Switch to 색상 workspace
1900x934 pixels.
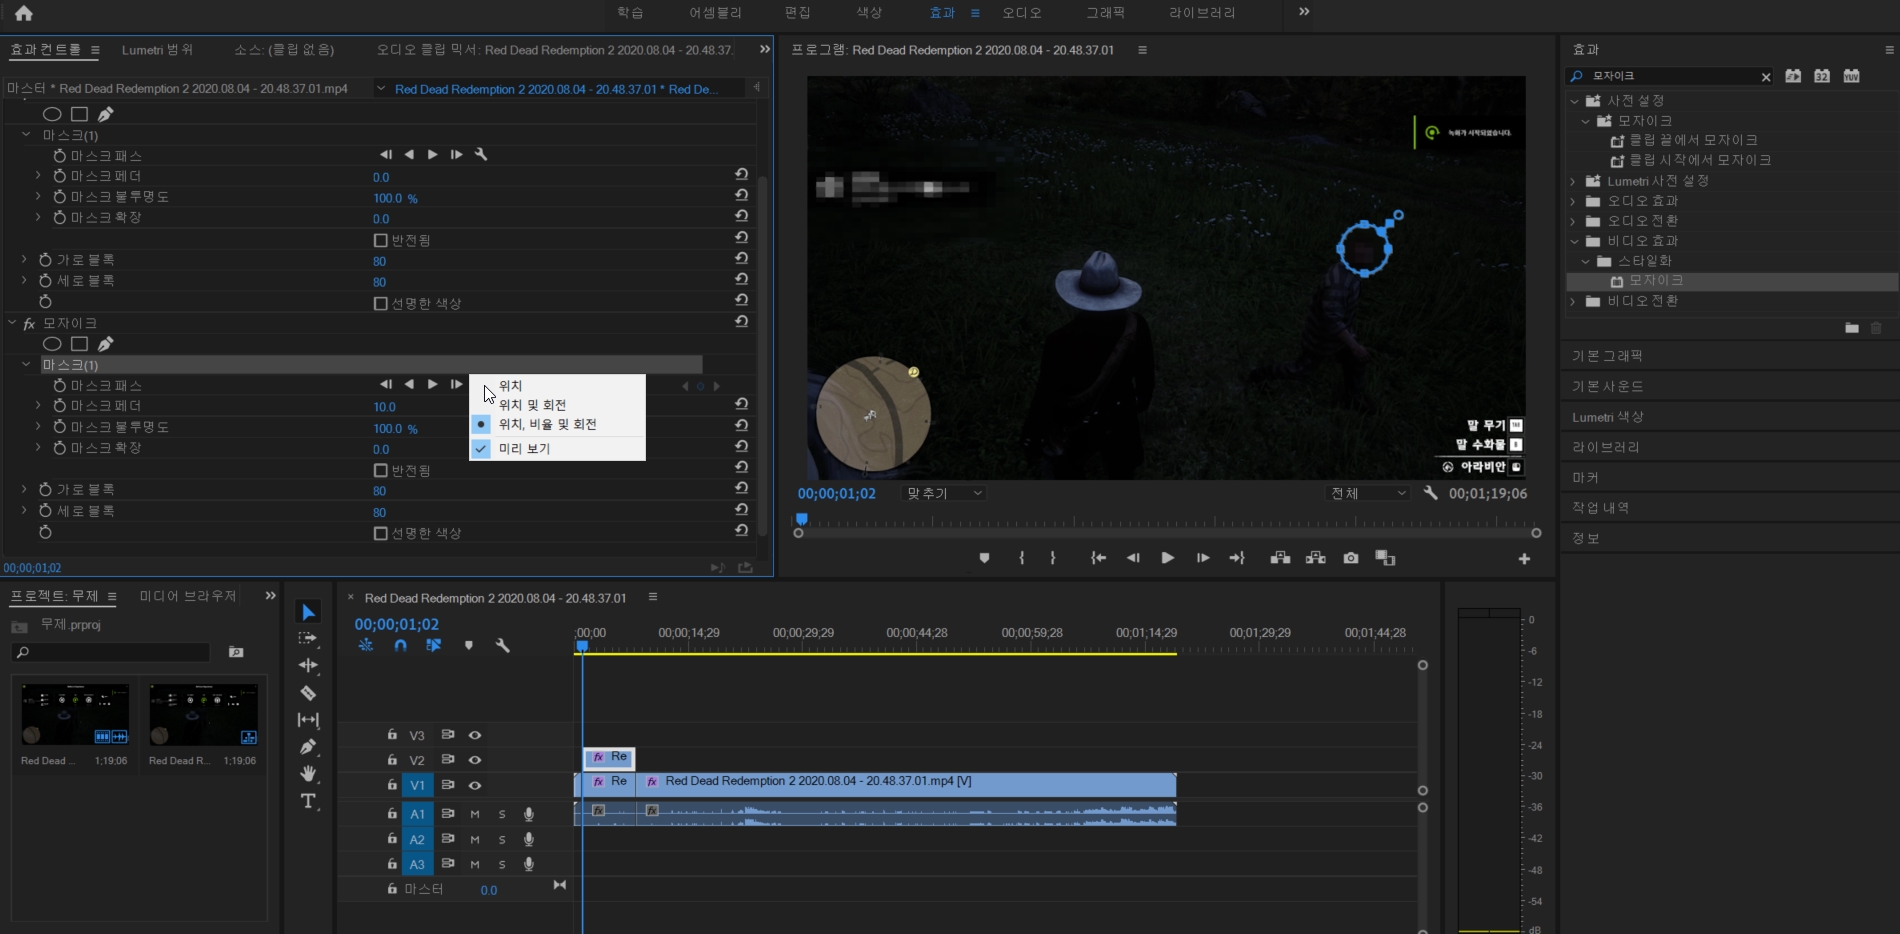869,13
